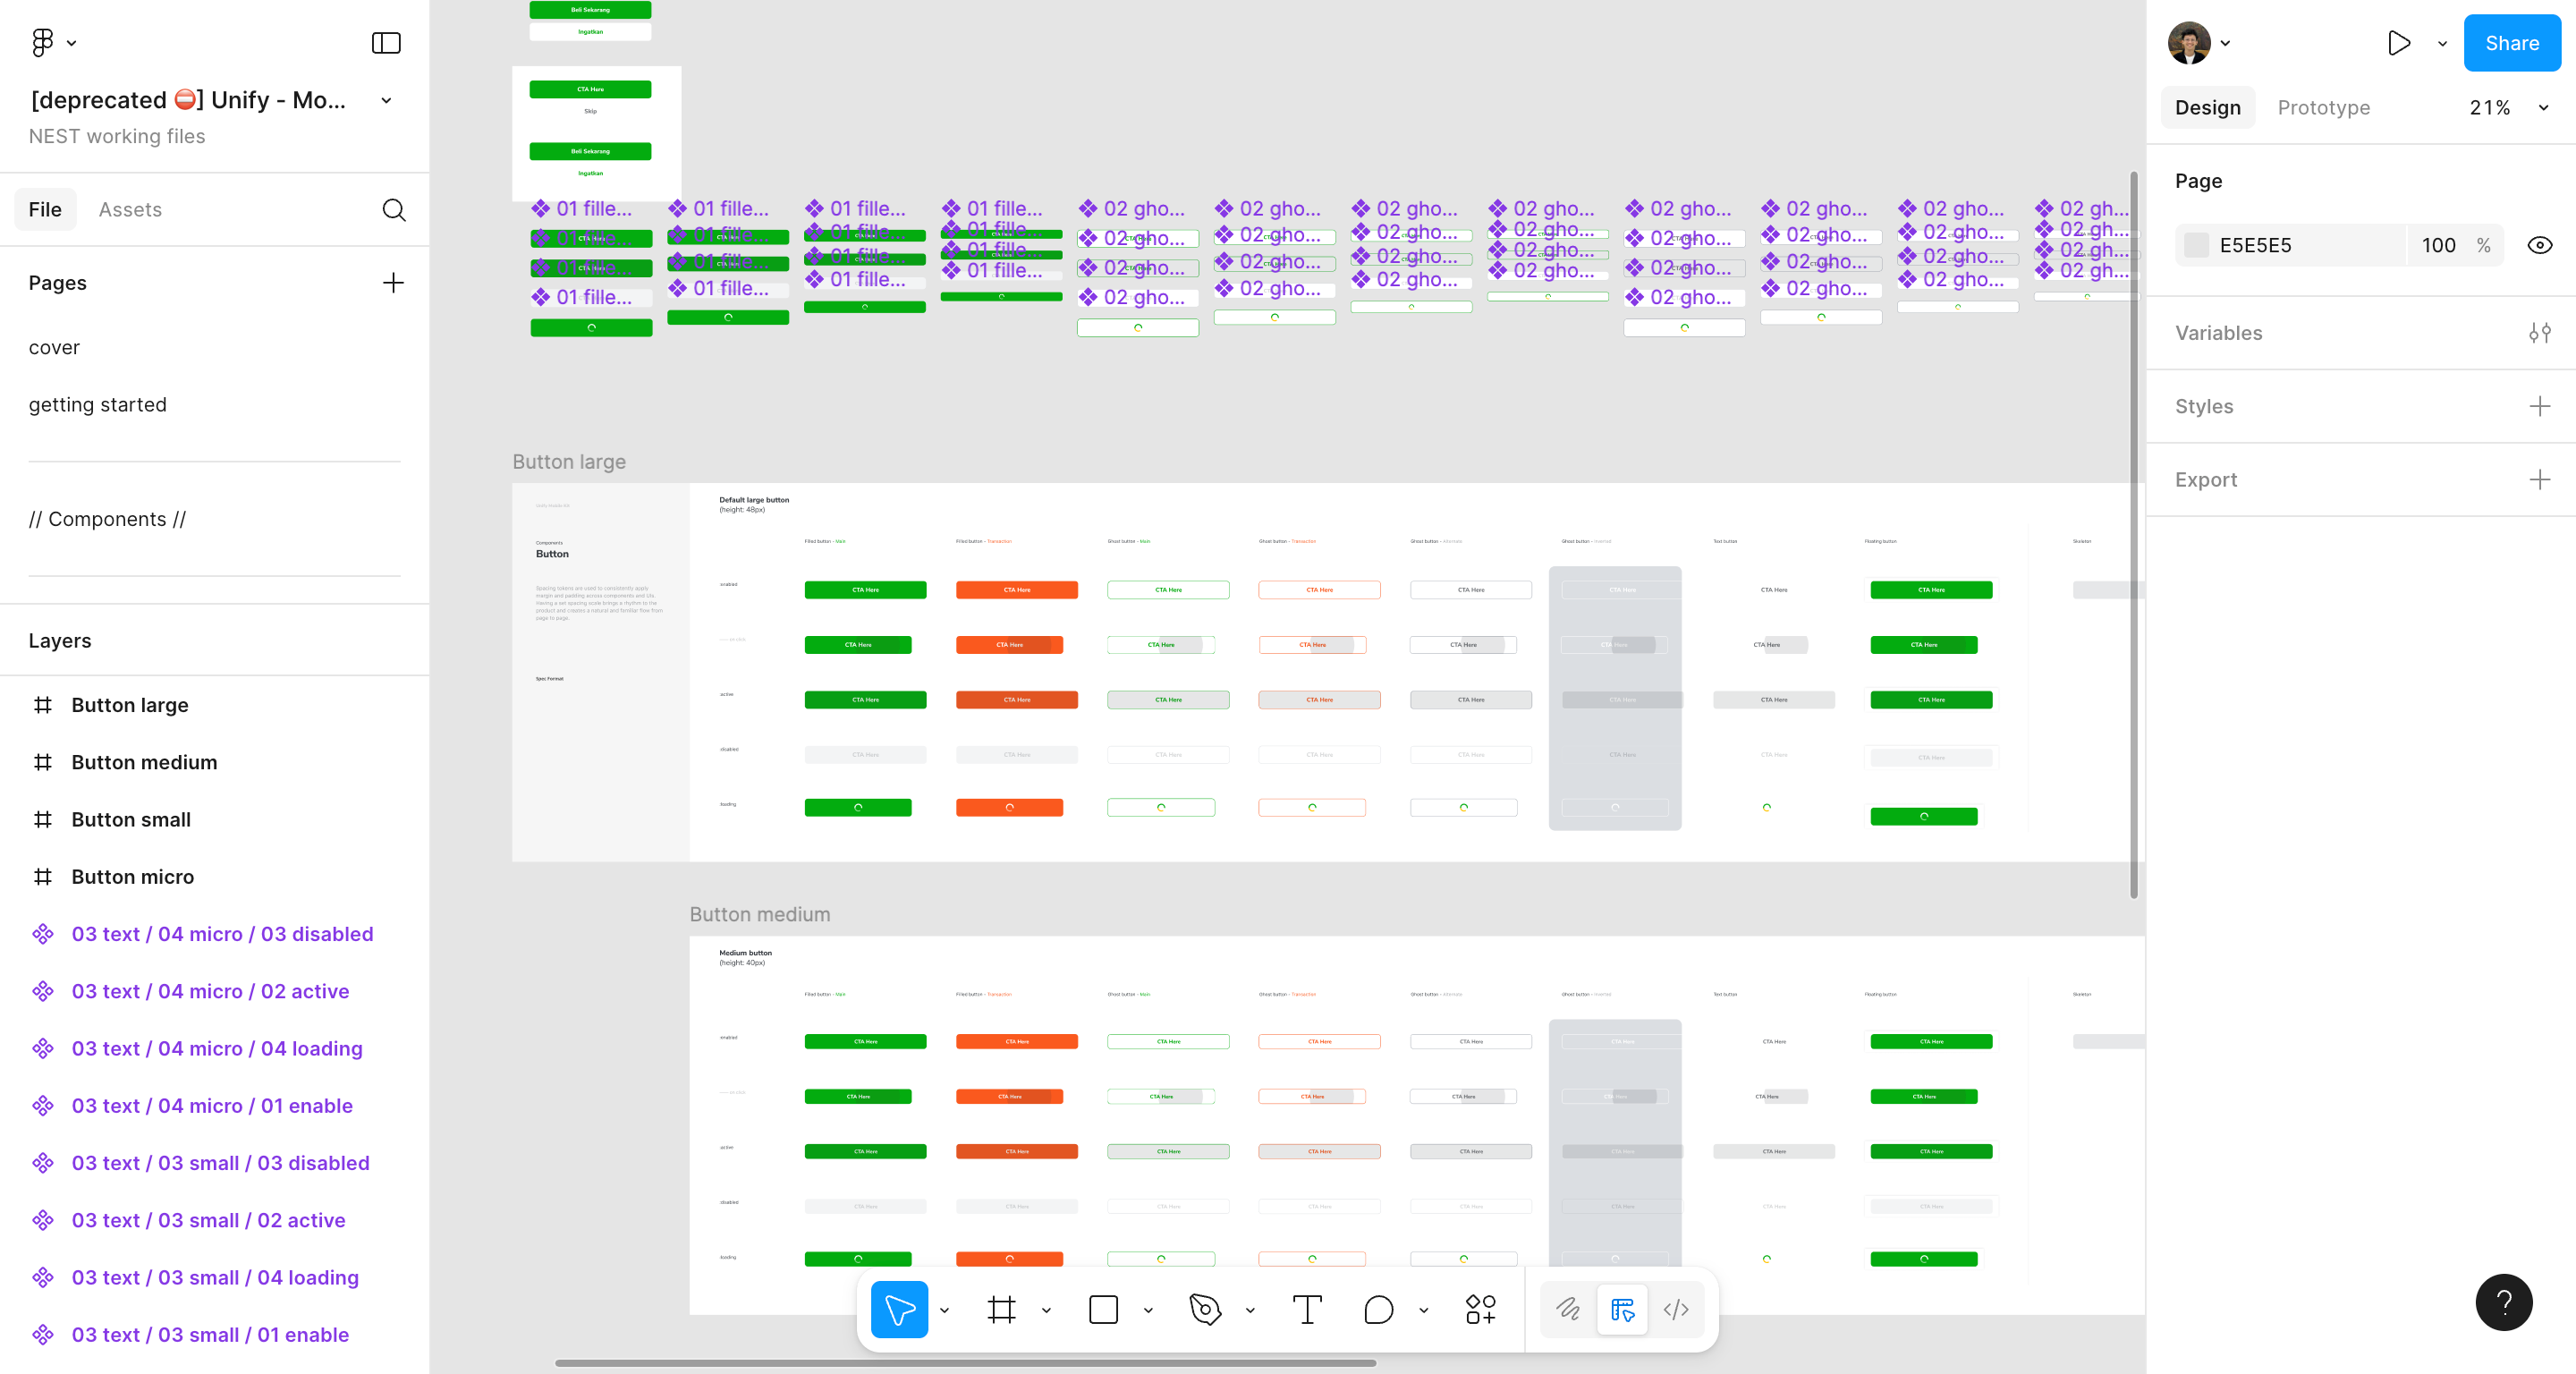
Task: Select the Move tool in toolbar
Action: [899, 1309]
